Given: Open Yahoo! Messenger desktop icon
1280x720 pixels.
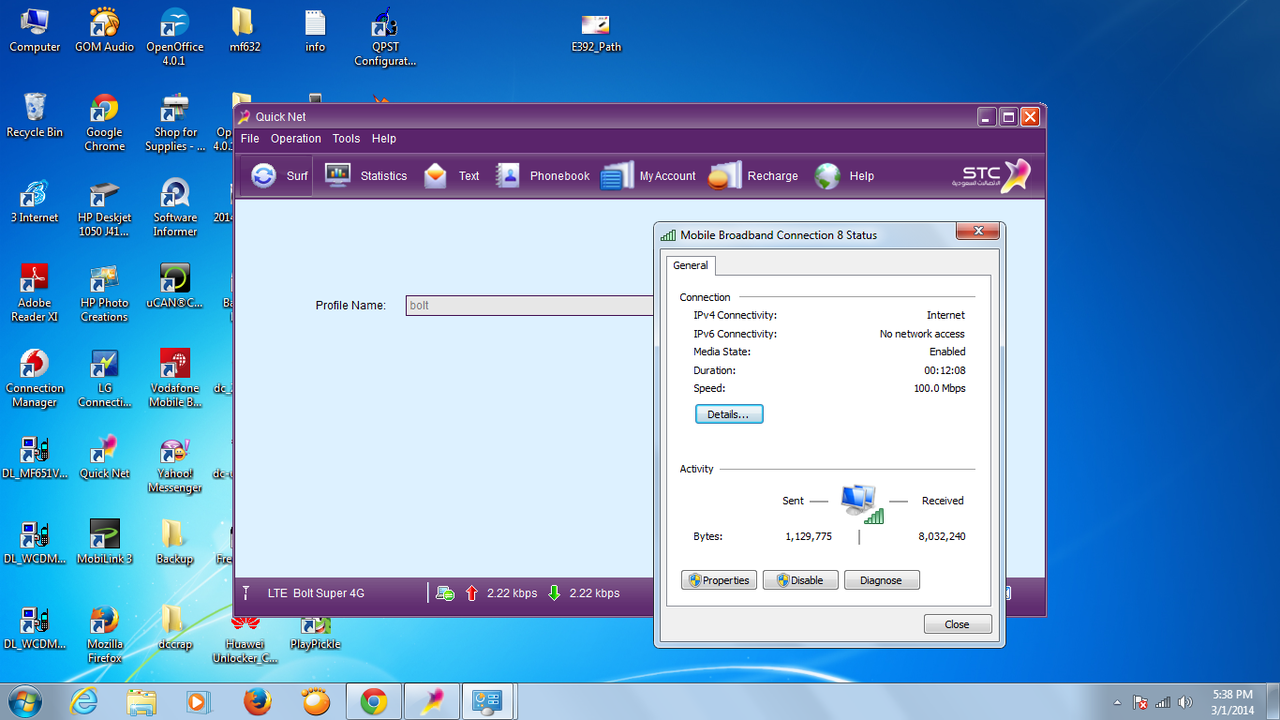Looking at the screenshot, I should pyautogui.click(x=175, y=464).
